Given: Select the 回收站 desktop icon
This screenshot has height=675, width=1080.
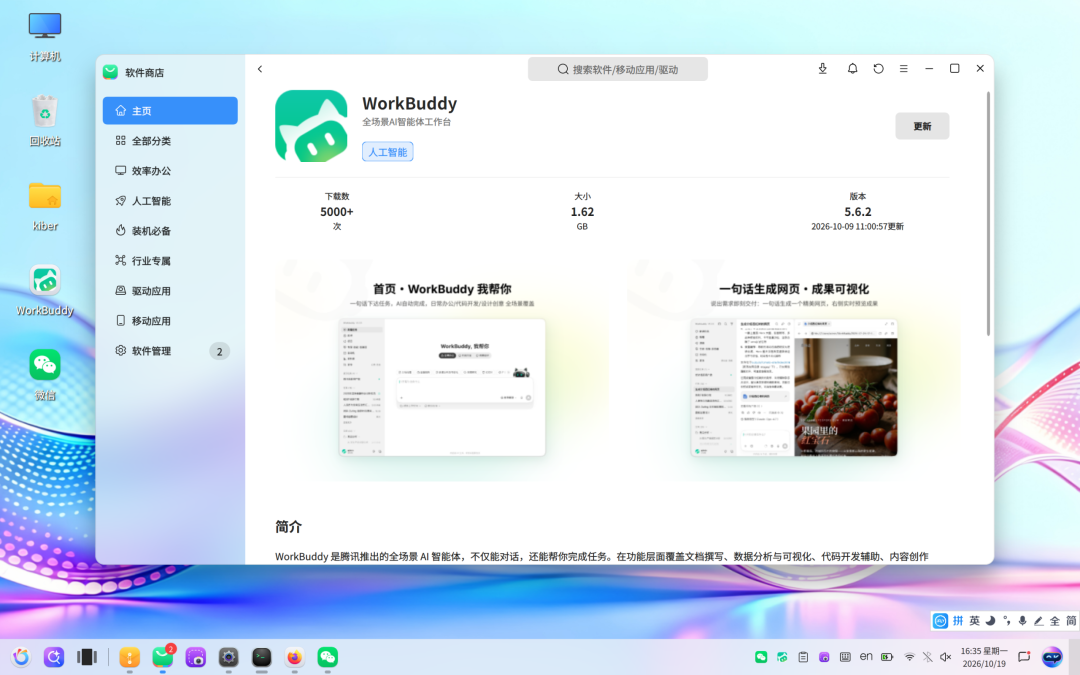Looking at the screenshot, I should (45, 122).
